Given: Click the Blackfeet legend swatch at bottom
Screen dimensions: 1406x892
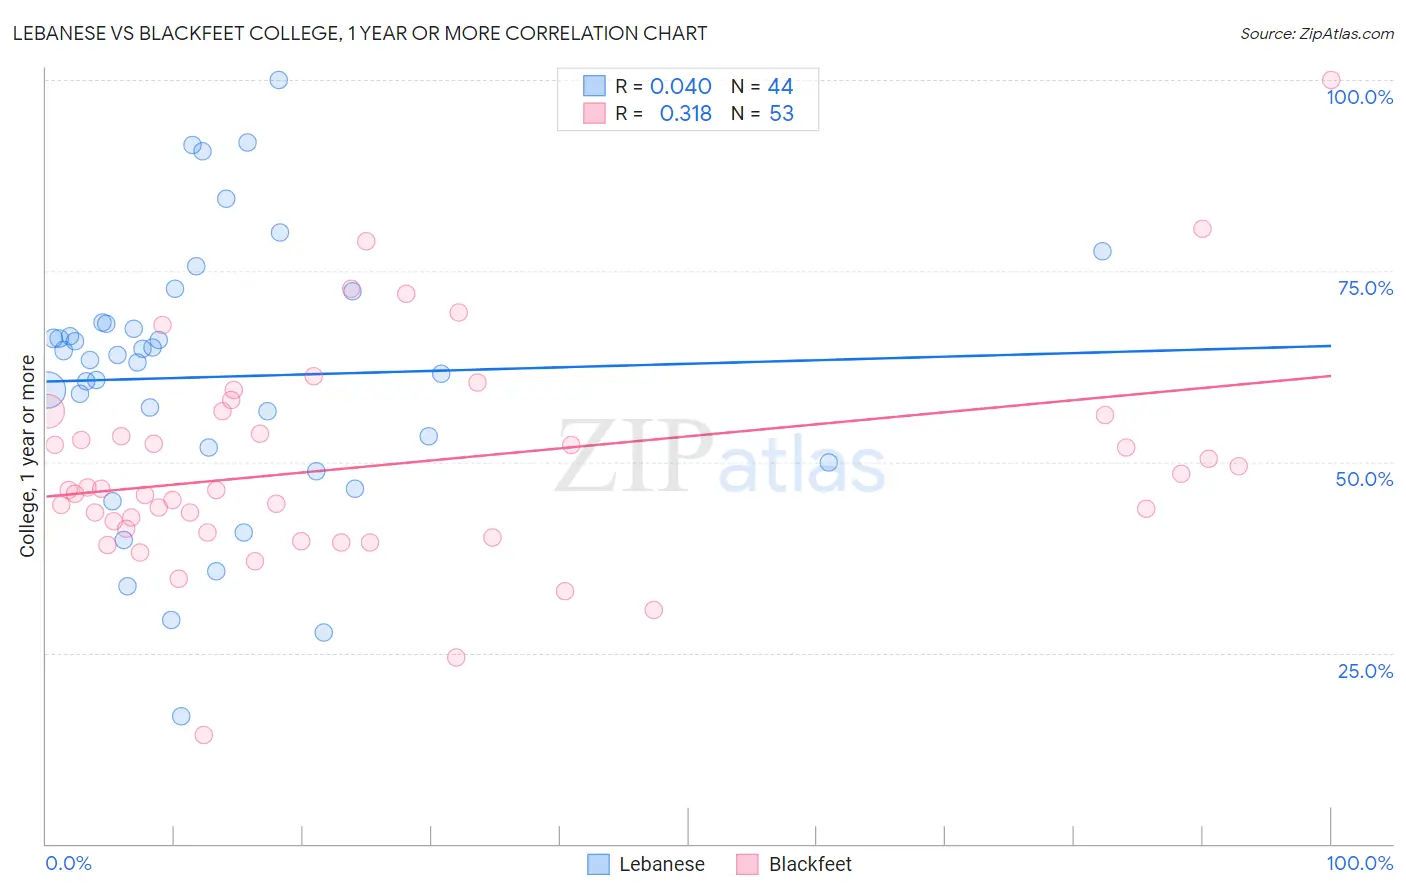Looking at the screenshot, I should coord(747,864).
